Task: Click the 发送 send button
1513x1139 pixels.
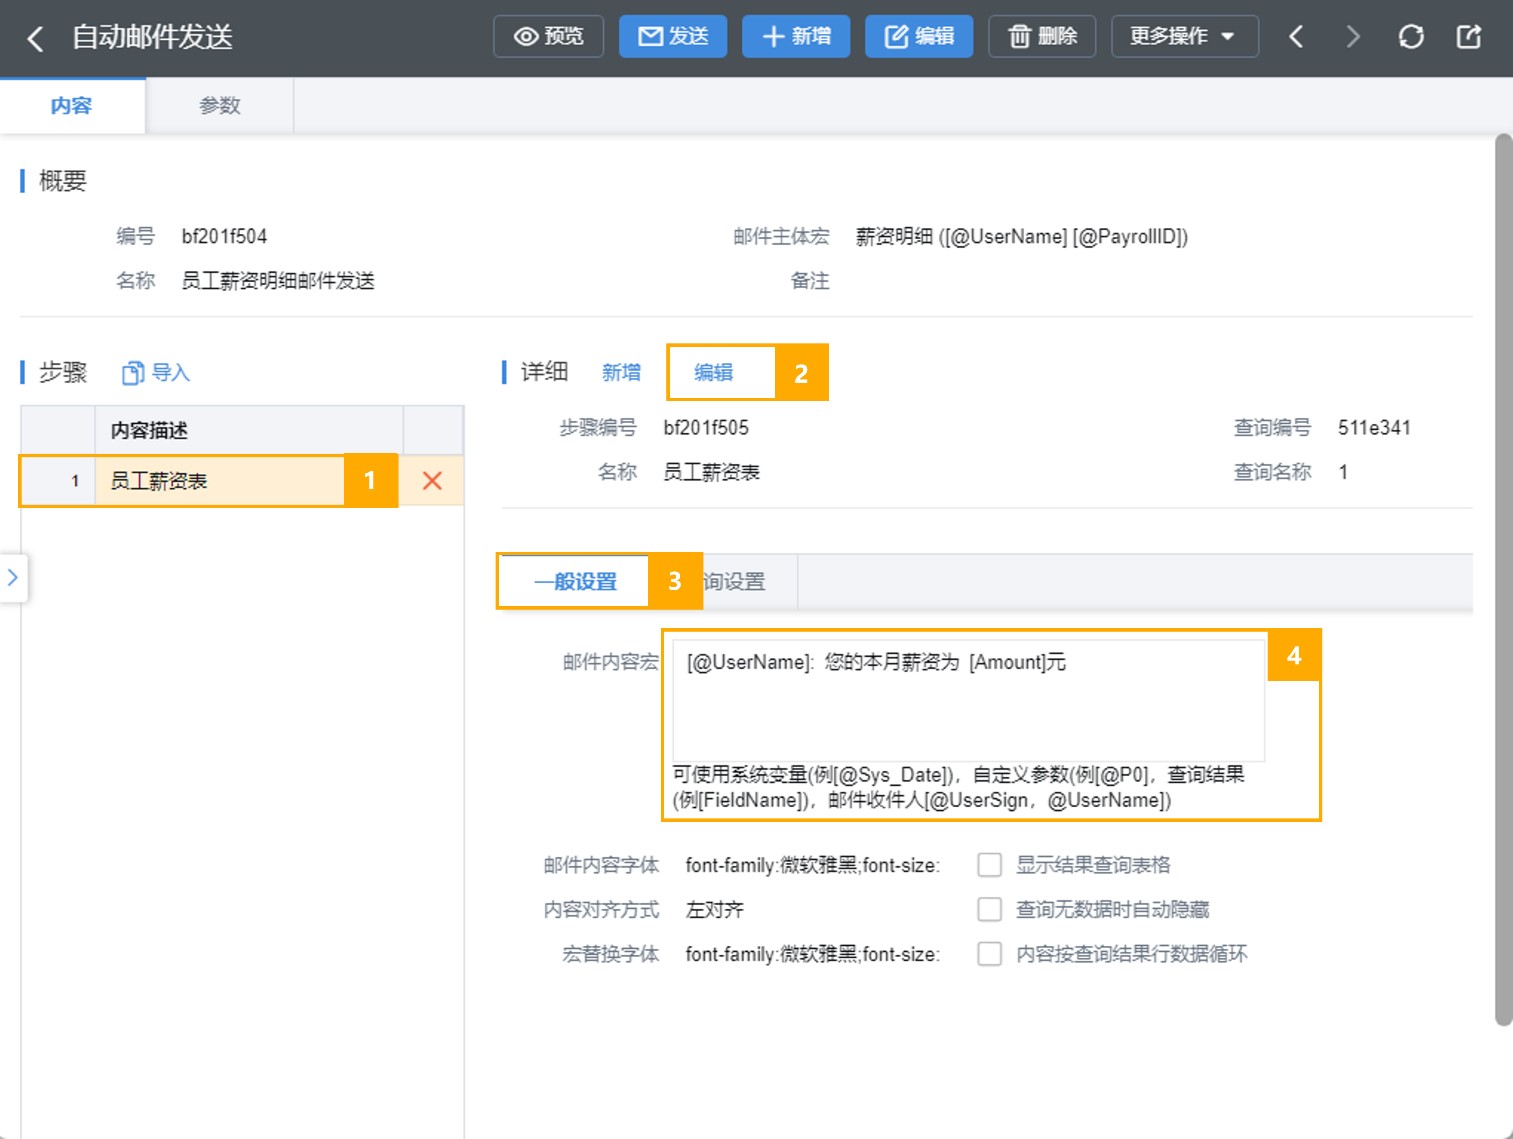Action: [673, 36]
